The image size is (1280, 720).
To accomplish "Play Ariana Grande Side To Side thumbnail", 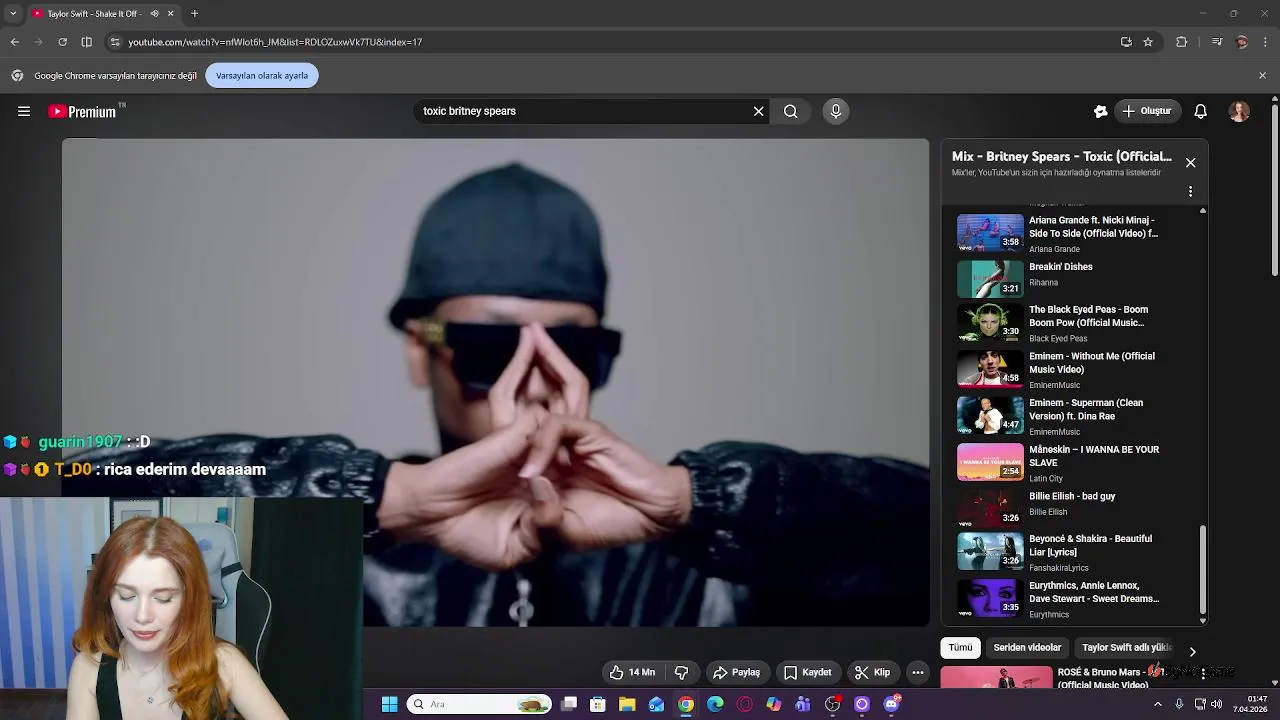I will [x=990, y=232].
